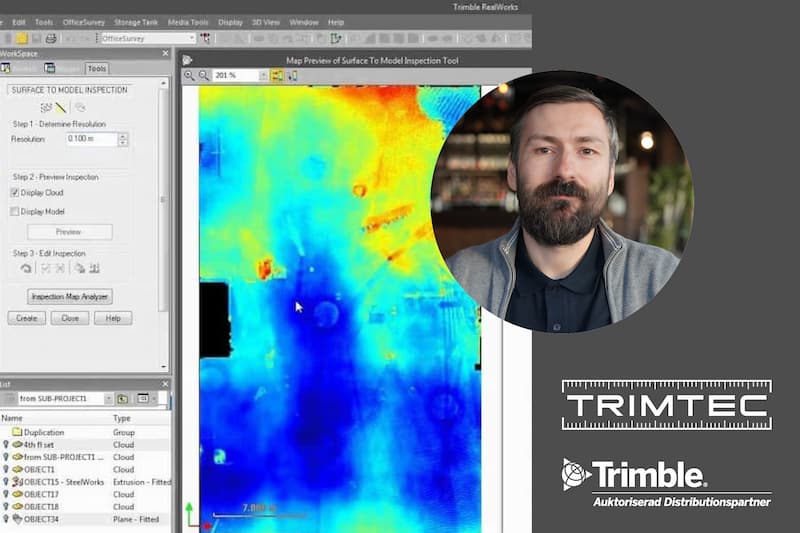The height and width of the screenshot is (533, 800).
Task: Open the OfficeSurvey menu
Action: pos(84,22)
